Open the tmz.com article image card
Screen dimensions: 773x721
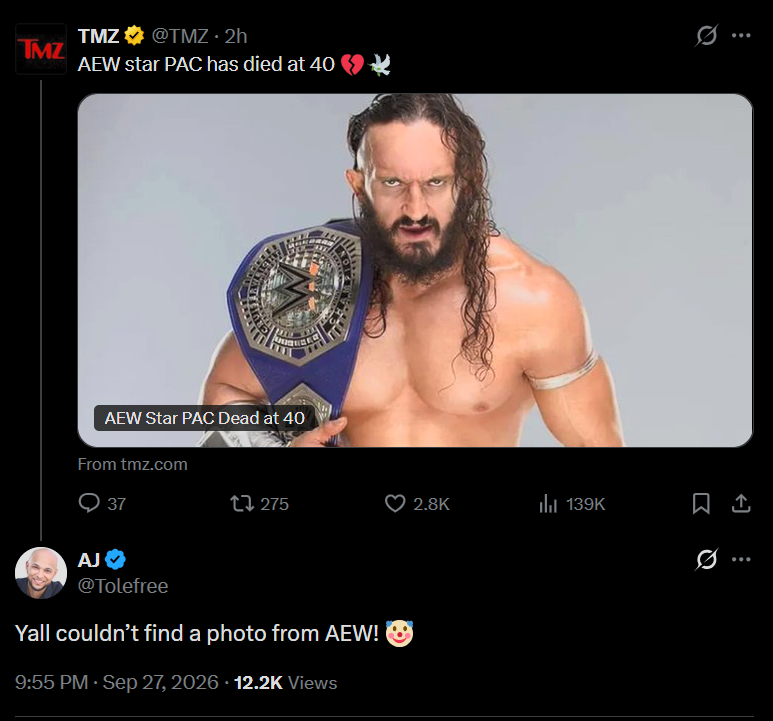[415, 270]
